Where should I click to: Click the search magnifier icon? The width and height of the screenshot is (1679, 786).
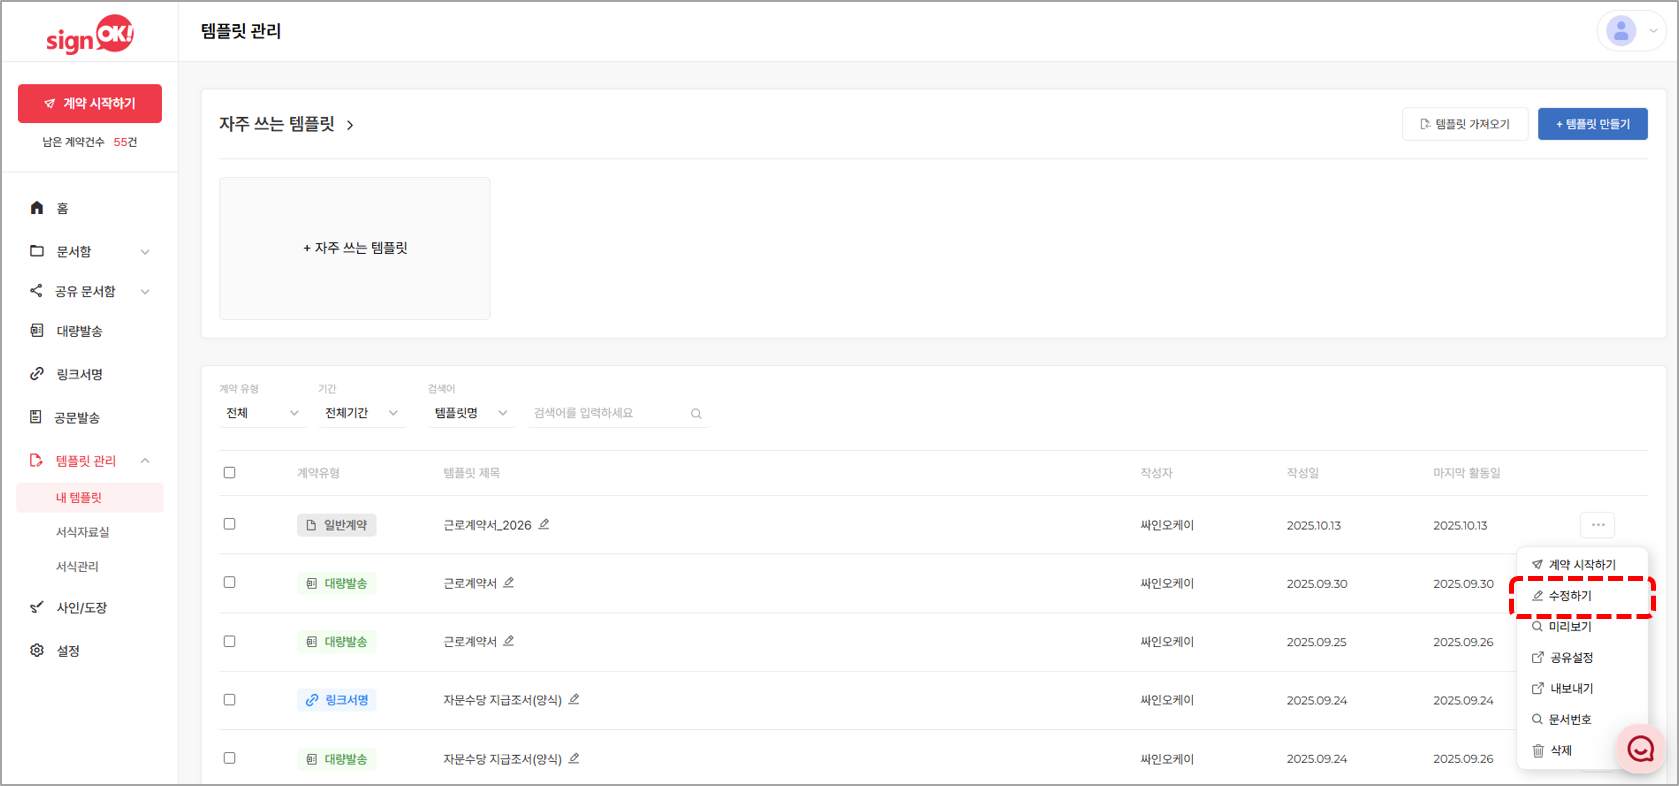pyautogui.click(x=696, y=414)
